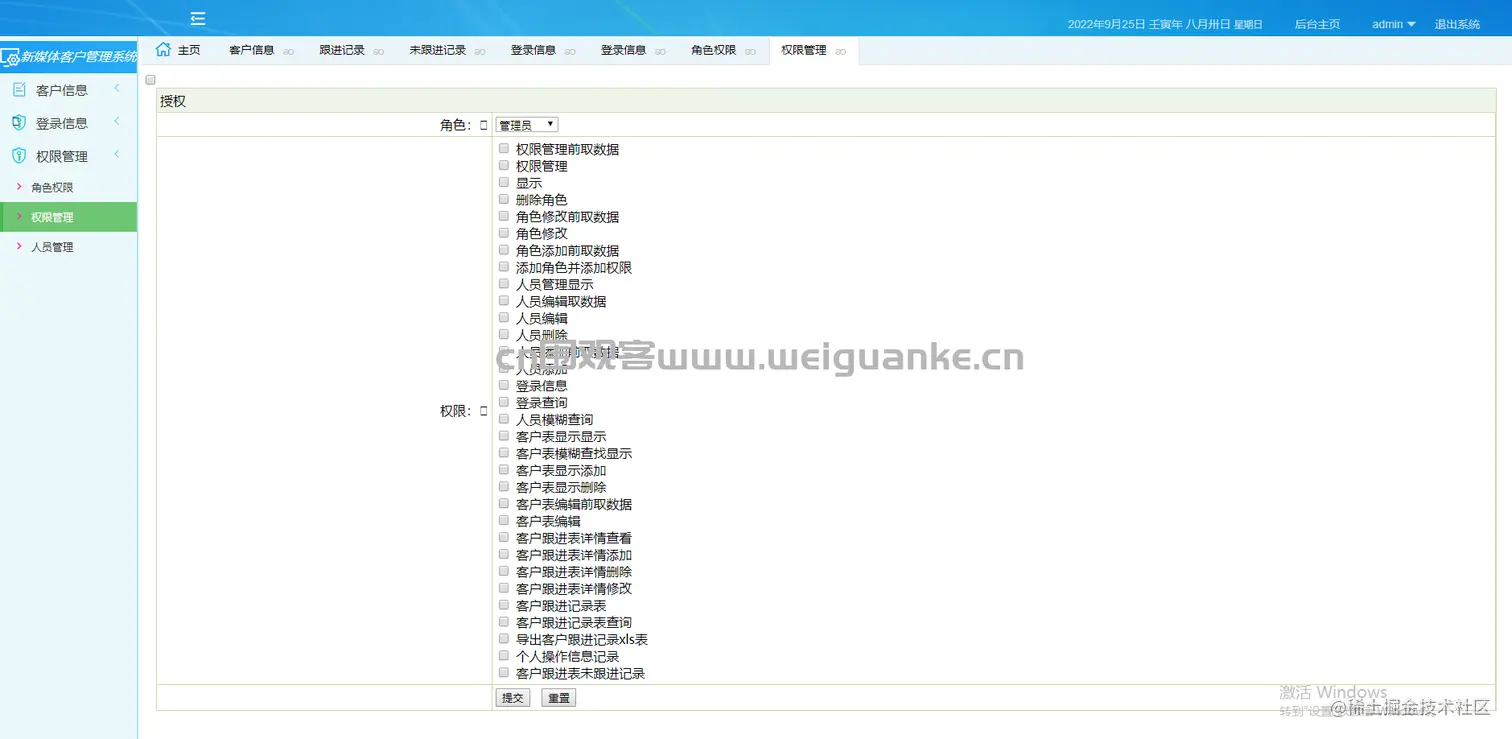Check the 添加角色并添加权限 checkbox
Screen dimensions: 1512x739
[x=504, y=267]
